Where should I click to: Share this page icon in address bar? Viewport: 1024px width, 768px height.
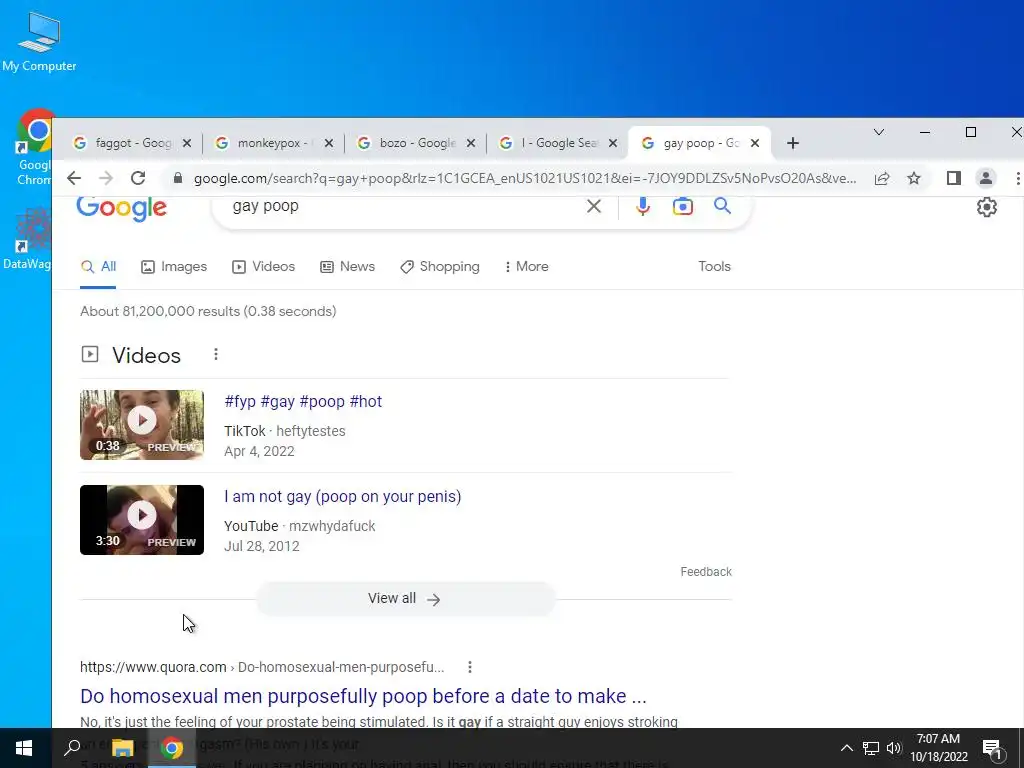882,178
